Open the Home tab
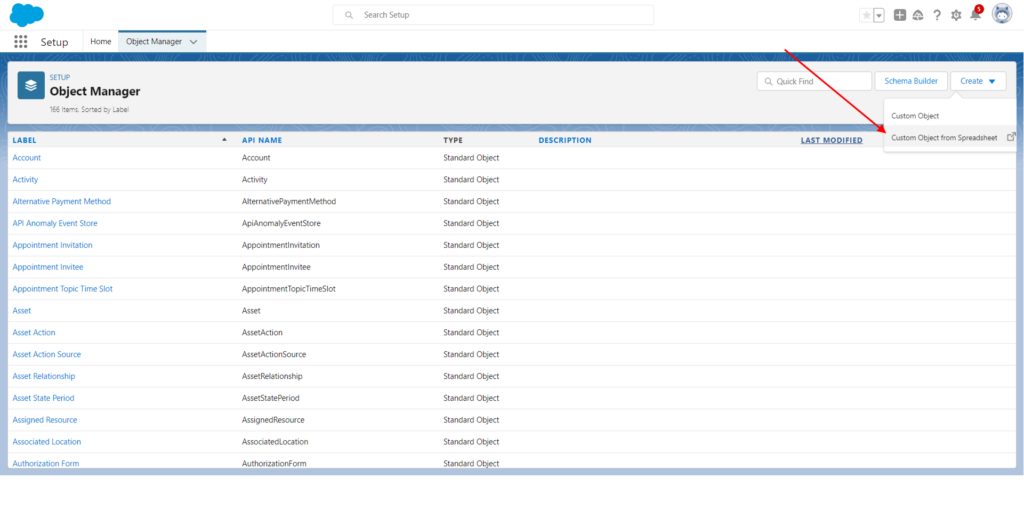Screen dimensions: 1024x527 click(101, 41)
